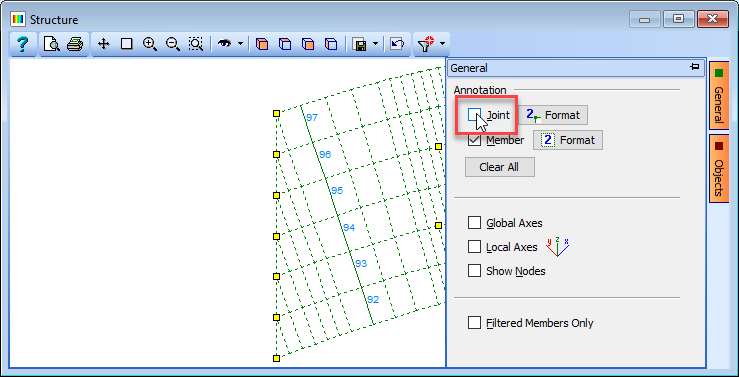Select the pan (four-arrow) tool
This screenshot has width=739, height=377.
tap(103, 44)
